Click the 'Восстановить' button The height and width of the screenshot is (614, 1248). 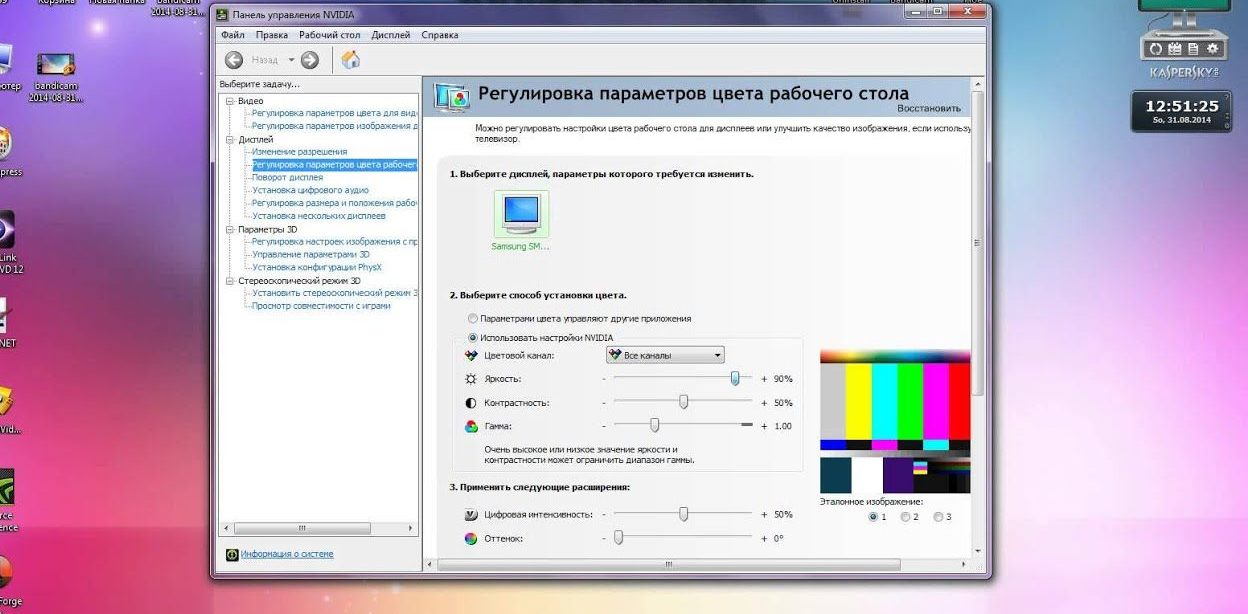coord(931,107)
